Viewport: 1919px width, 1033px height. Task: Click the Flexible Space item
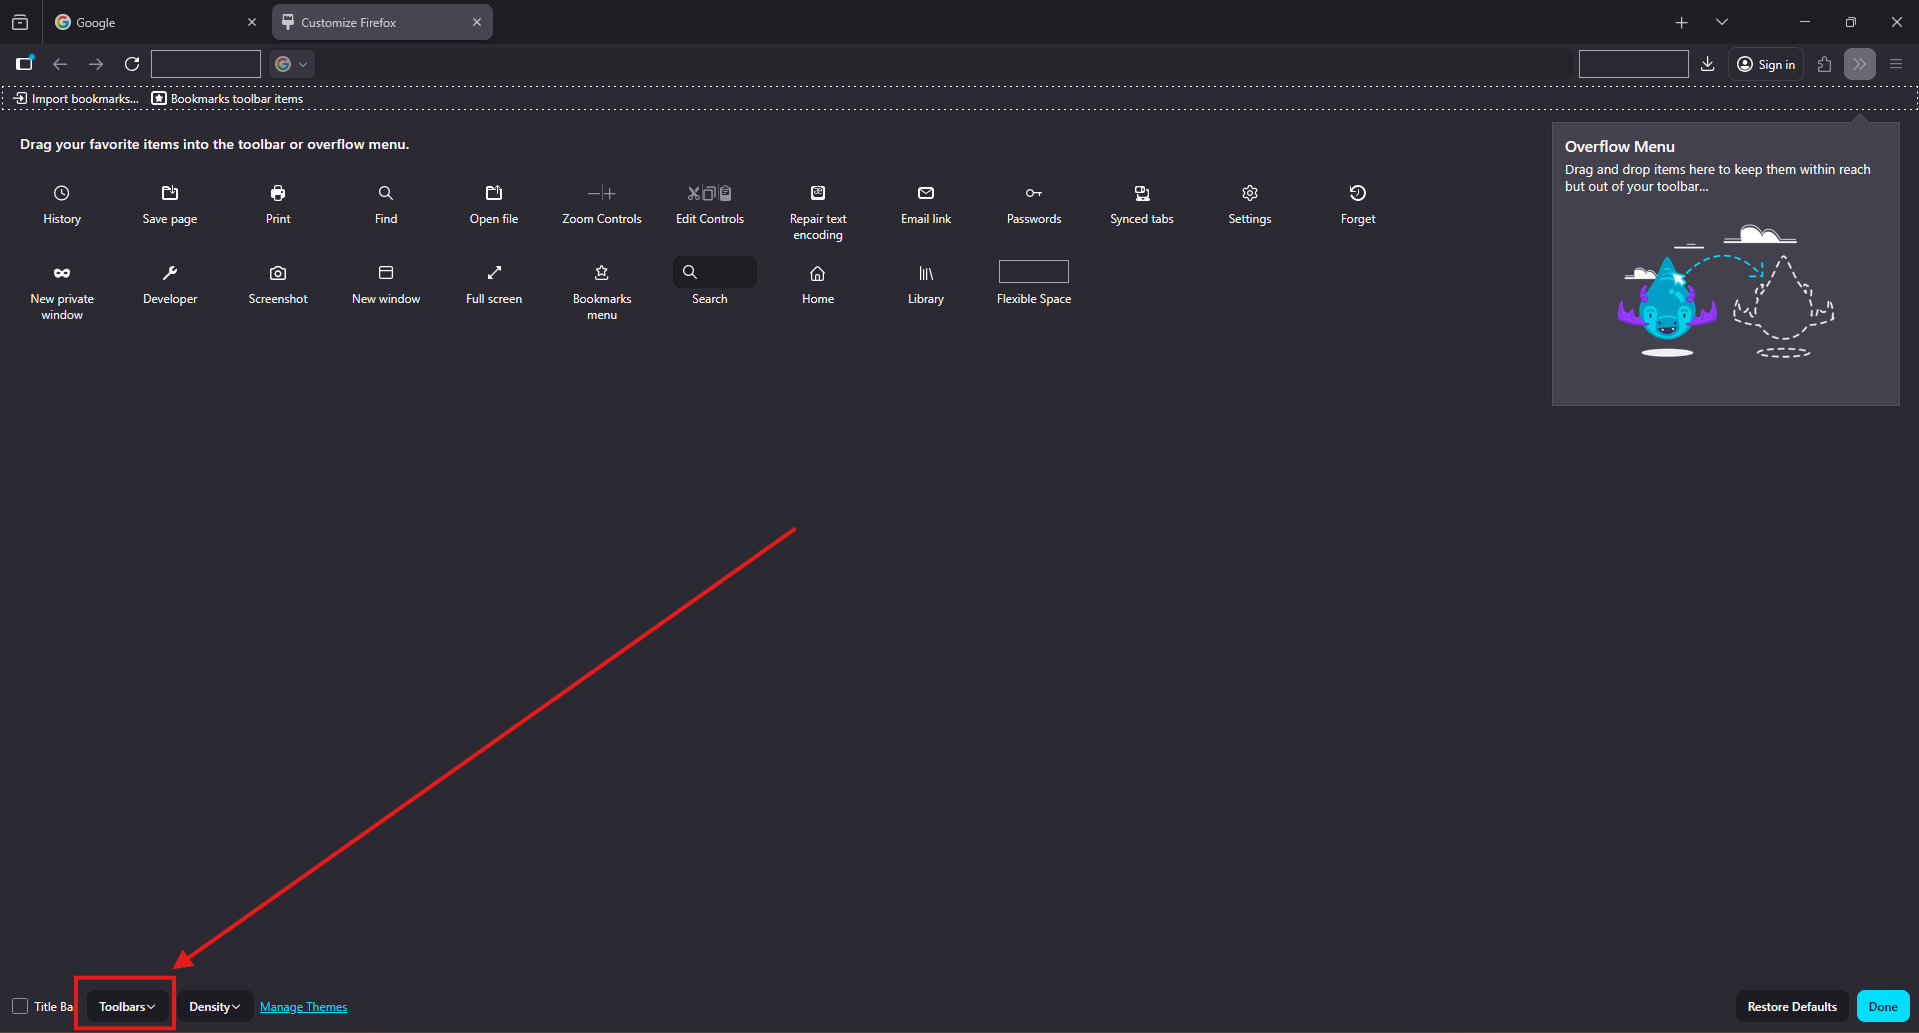[1034, 272]
